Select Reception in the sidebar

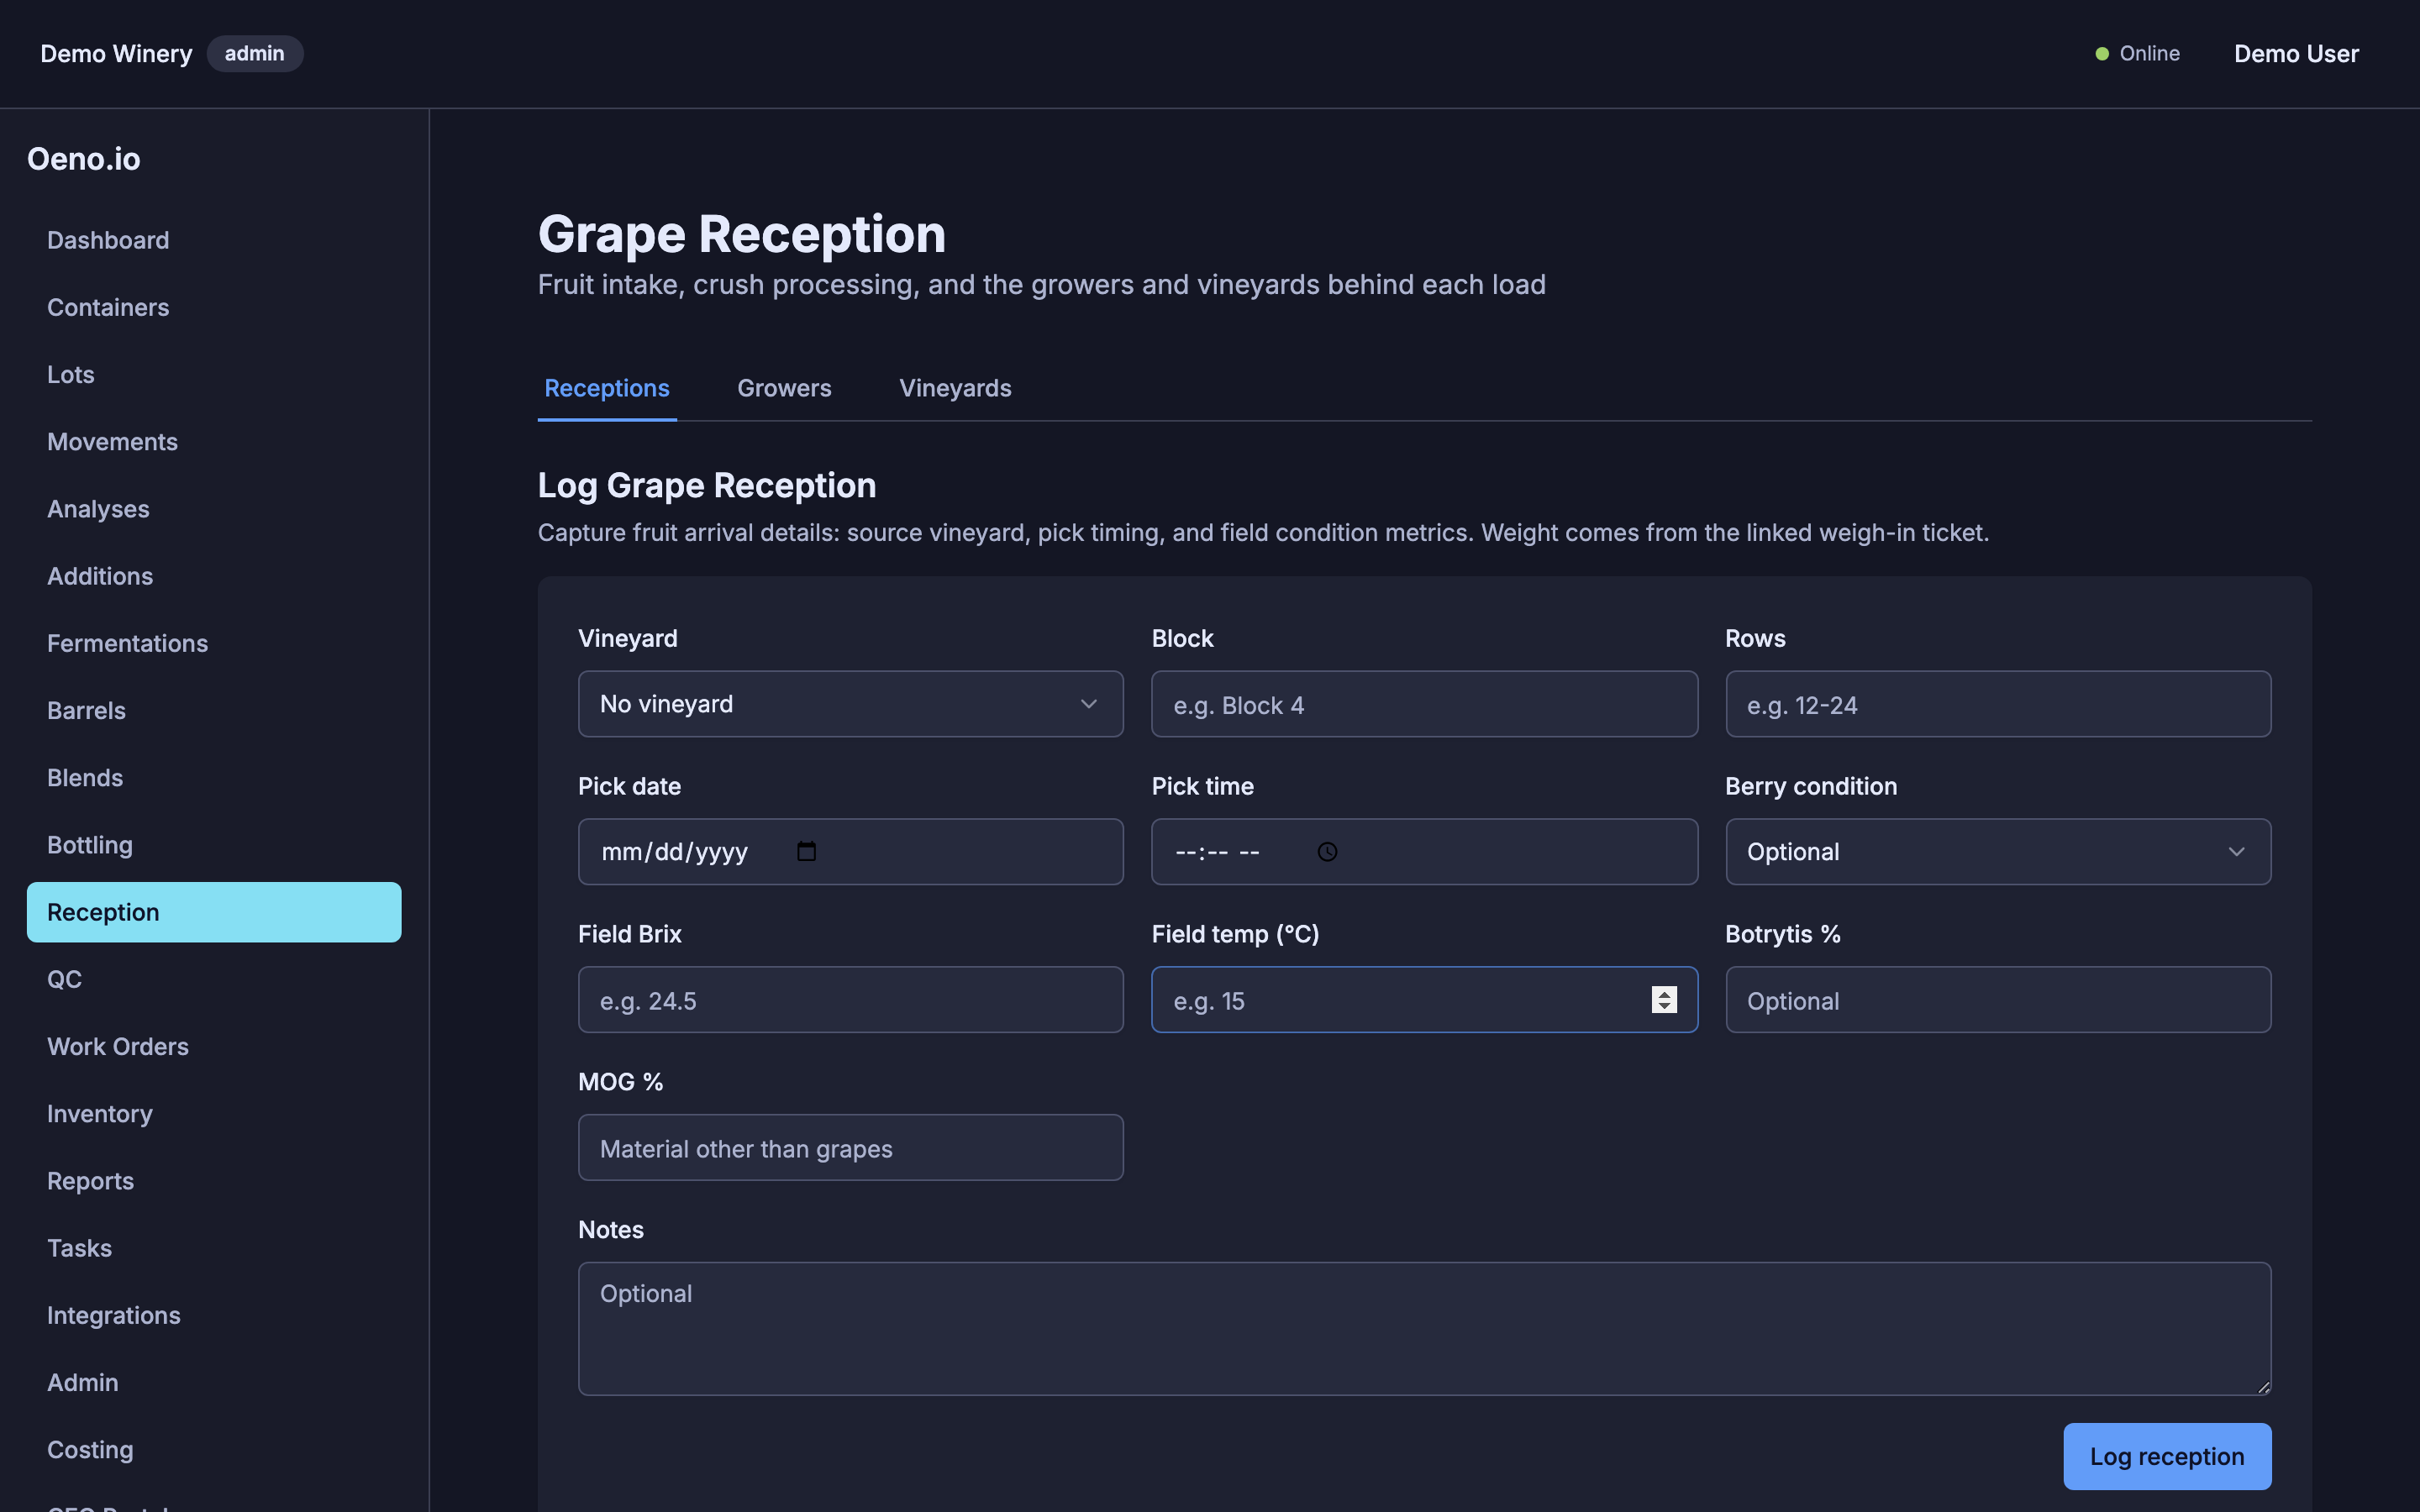pos(214,912)
